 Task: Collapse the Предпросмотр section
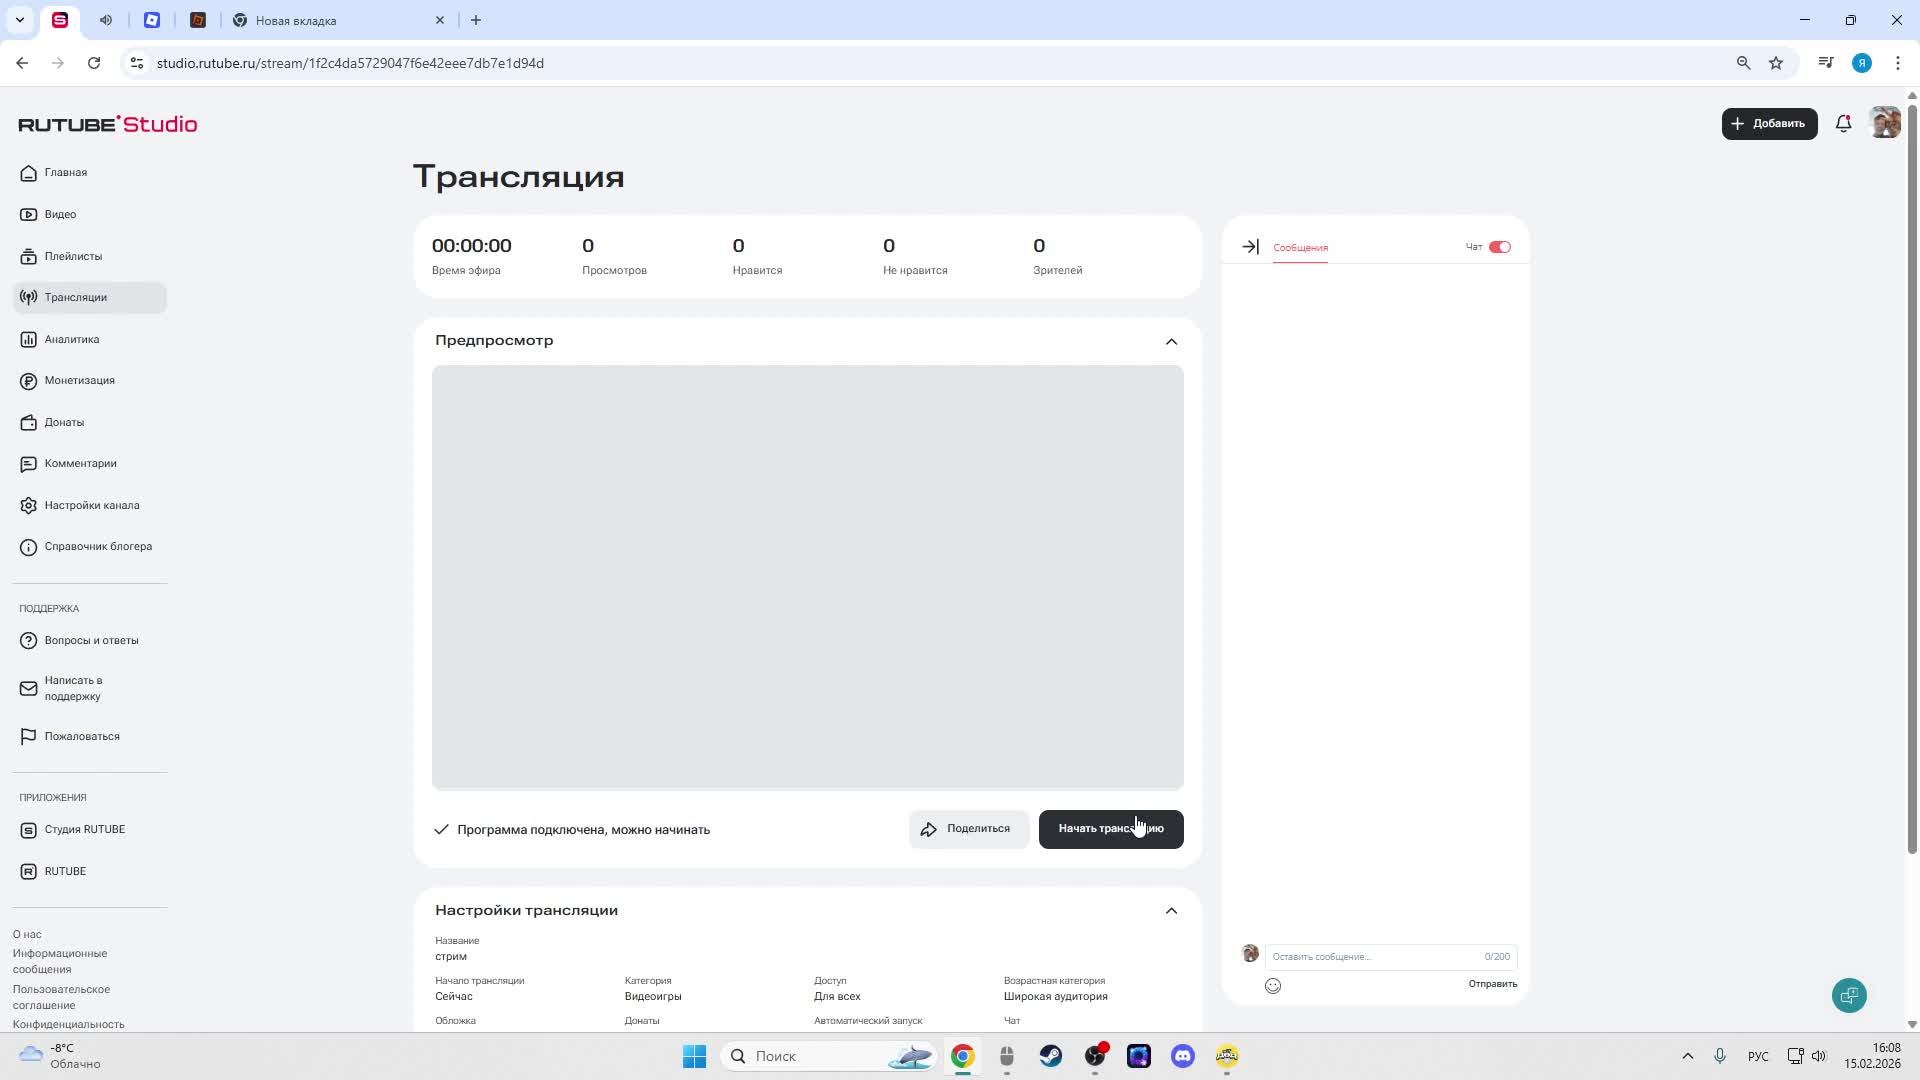point(1171,341)
